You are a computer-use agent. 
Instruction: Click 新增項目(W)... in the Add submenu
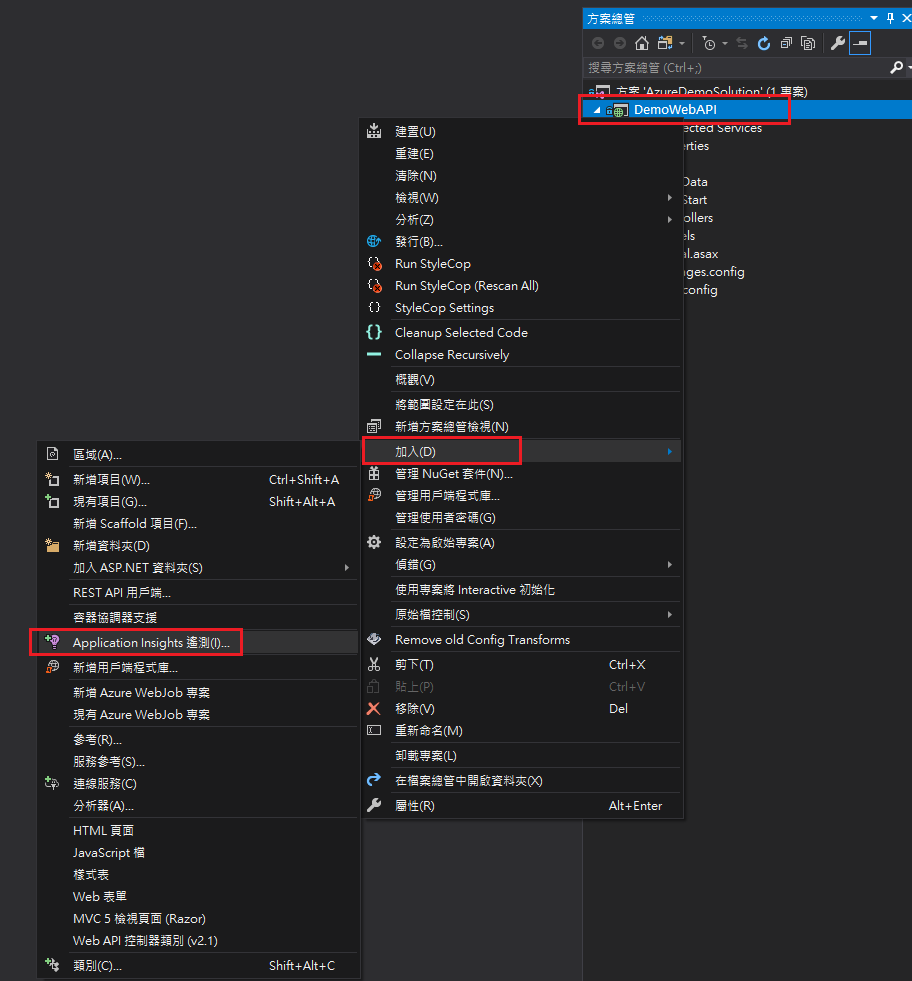(111, 480)
